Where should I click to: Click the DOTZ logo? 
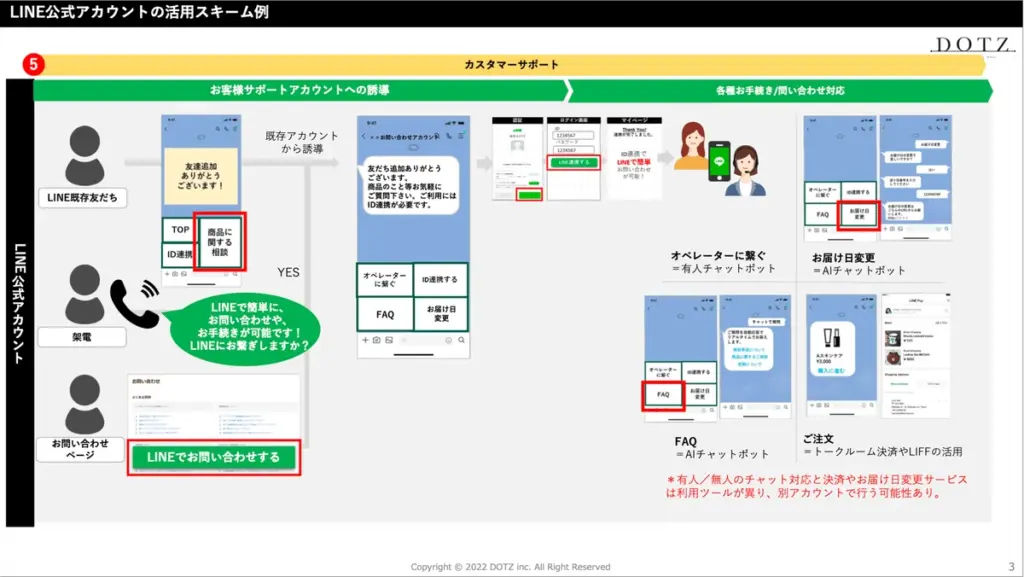click(972, 44)
